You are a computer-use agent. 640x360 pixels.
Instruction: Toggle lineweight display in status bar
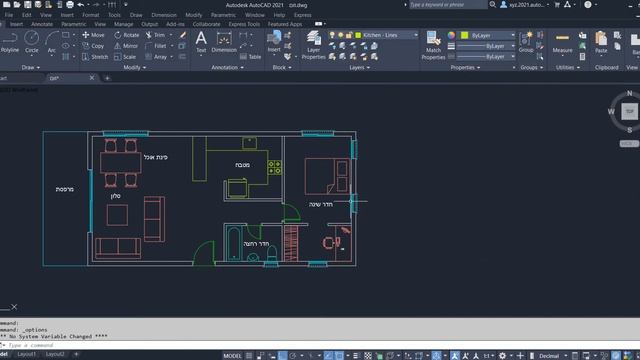(356, 356)
